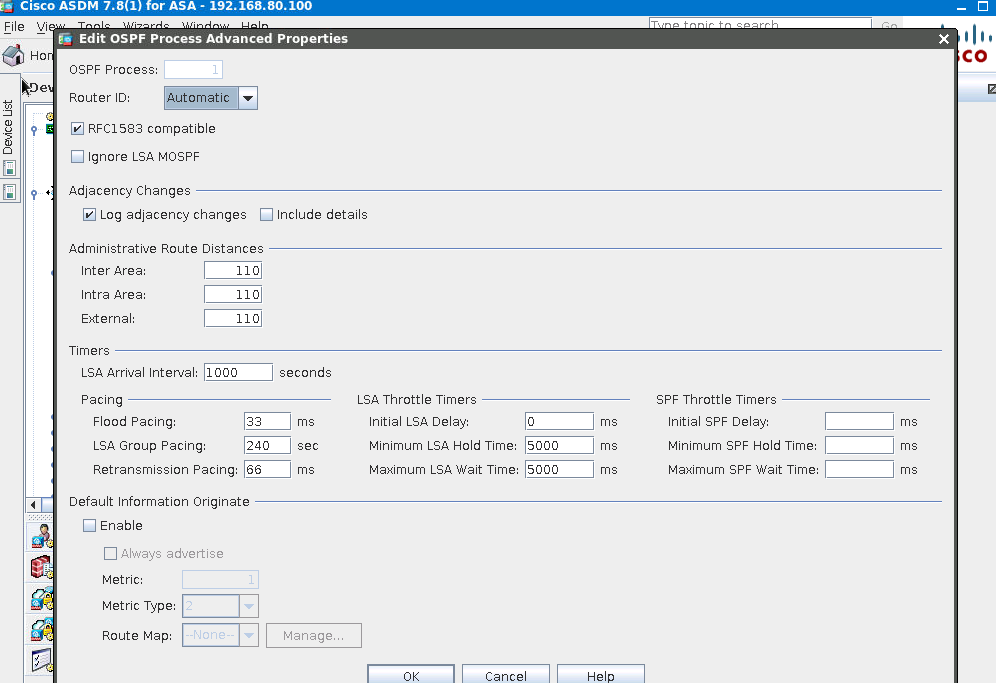Click first panel icon below Device List tab
The width and height of the screenshot is (996, 683).
10,168
